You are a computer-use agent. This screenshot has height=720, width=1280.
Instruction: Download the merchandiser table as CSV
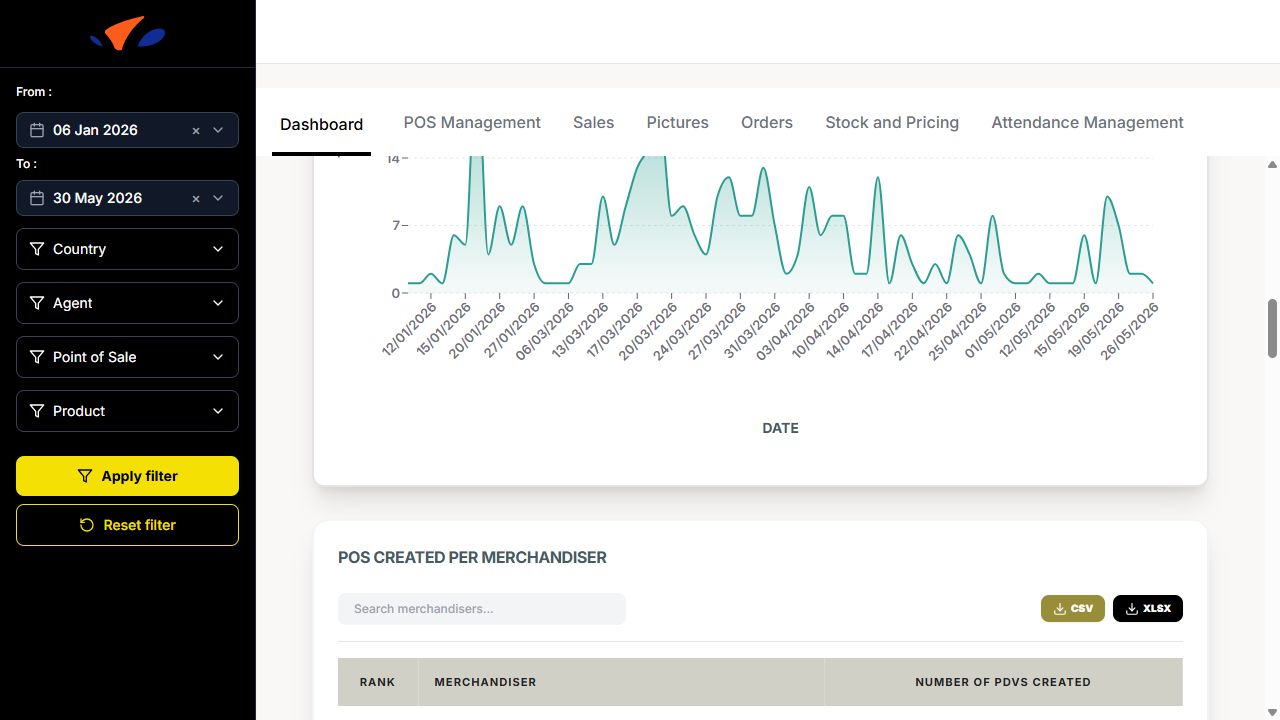1073,608
